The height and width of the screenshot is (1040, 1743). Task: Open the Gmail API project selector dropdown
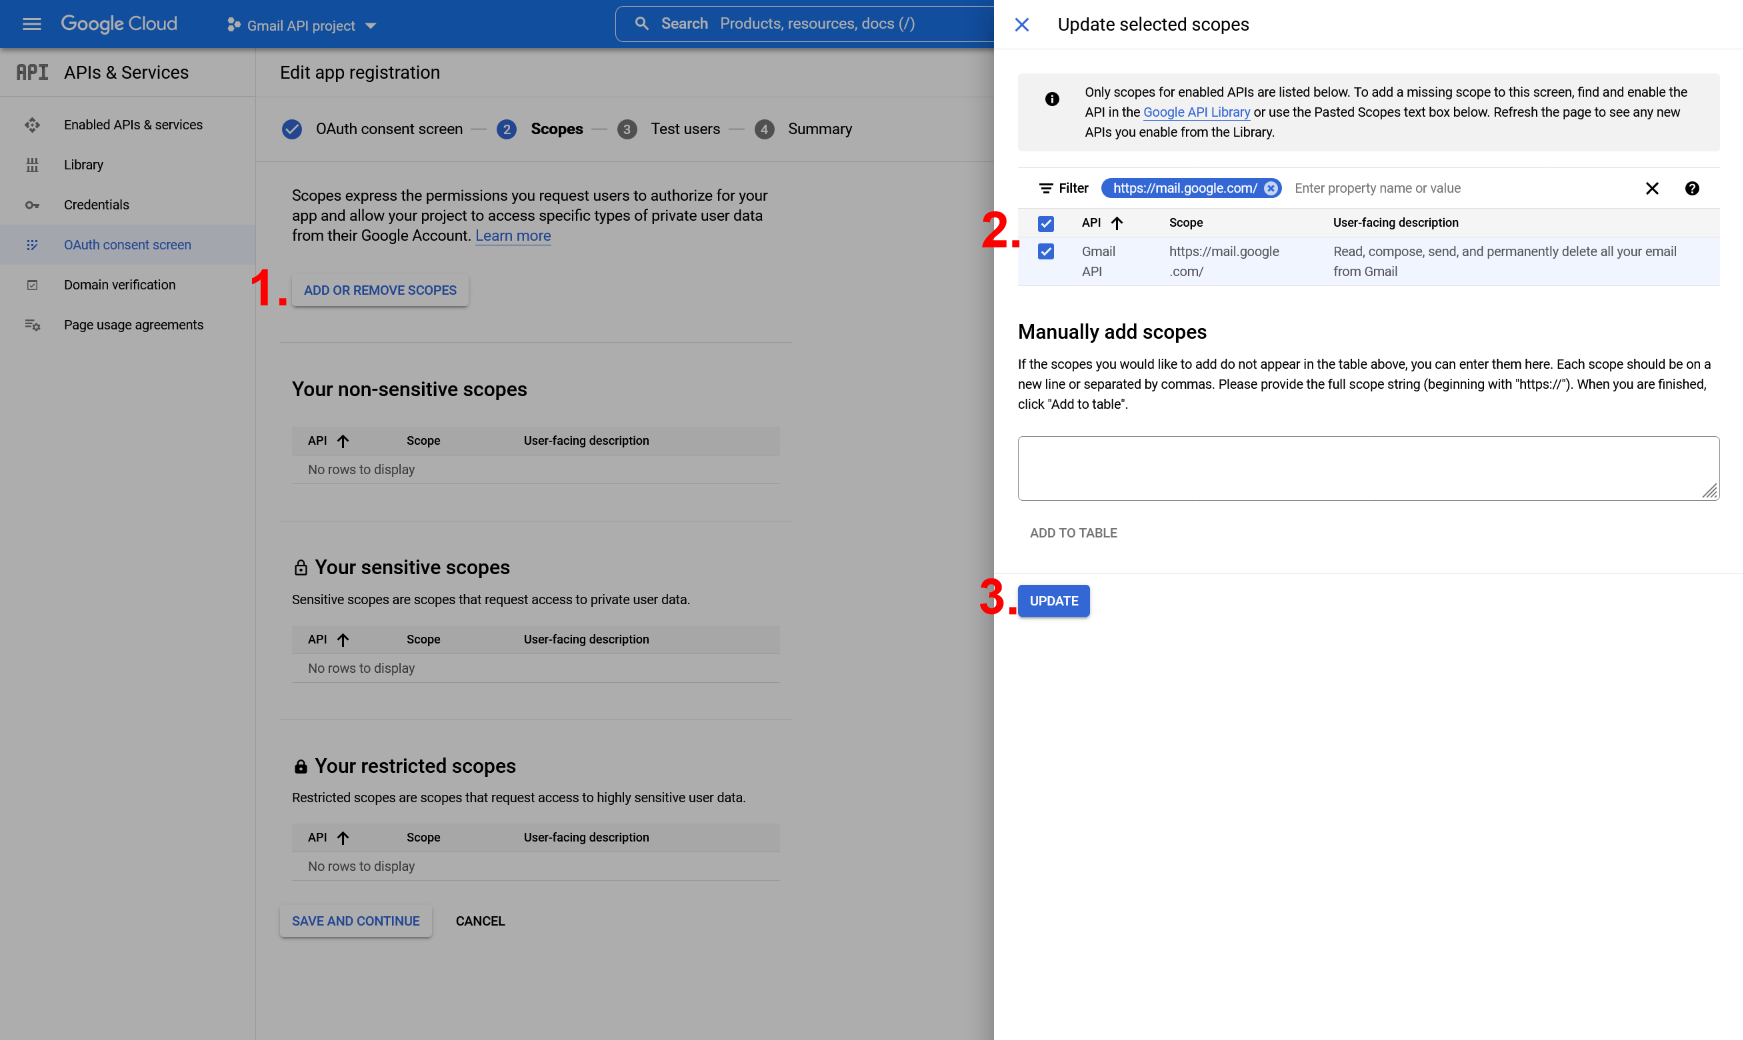tap(301, 25)
